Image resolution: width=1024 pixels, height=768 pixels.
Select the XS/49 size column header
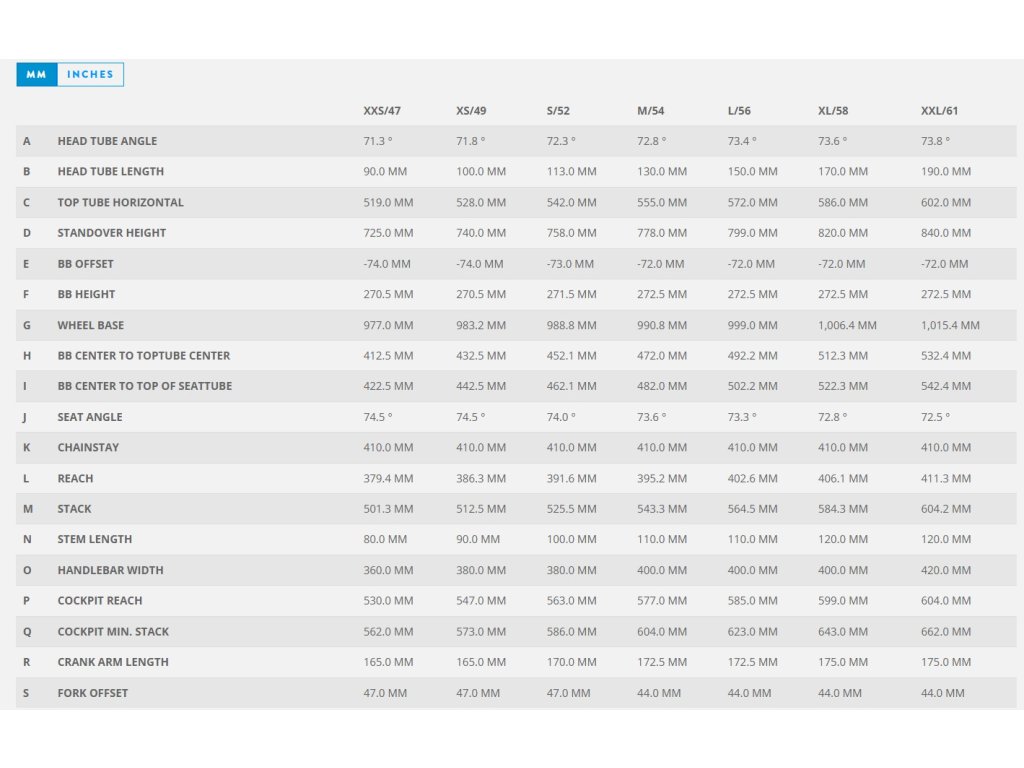471,111
